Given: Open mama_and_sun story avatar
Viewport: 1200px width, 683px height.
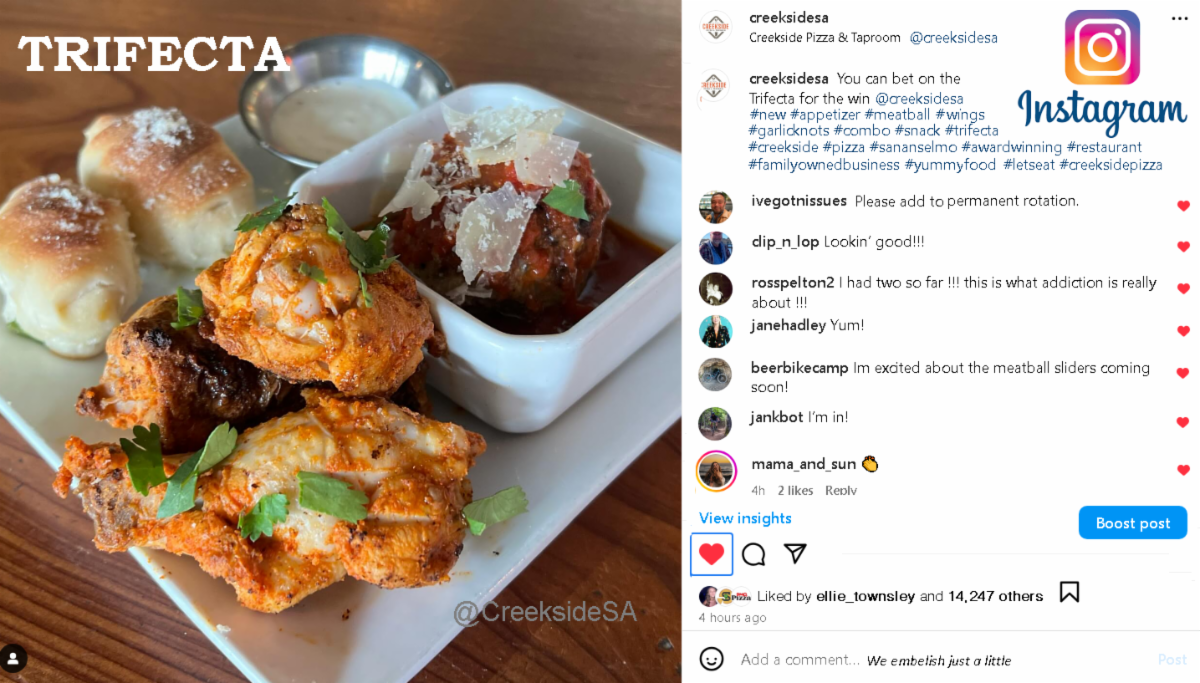Looking at the screenshot, I should [x=717, y=470].
